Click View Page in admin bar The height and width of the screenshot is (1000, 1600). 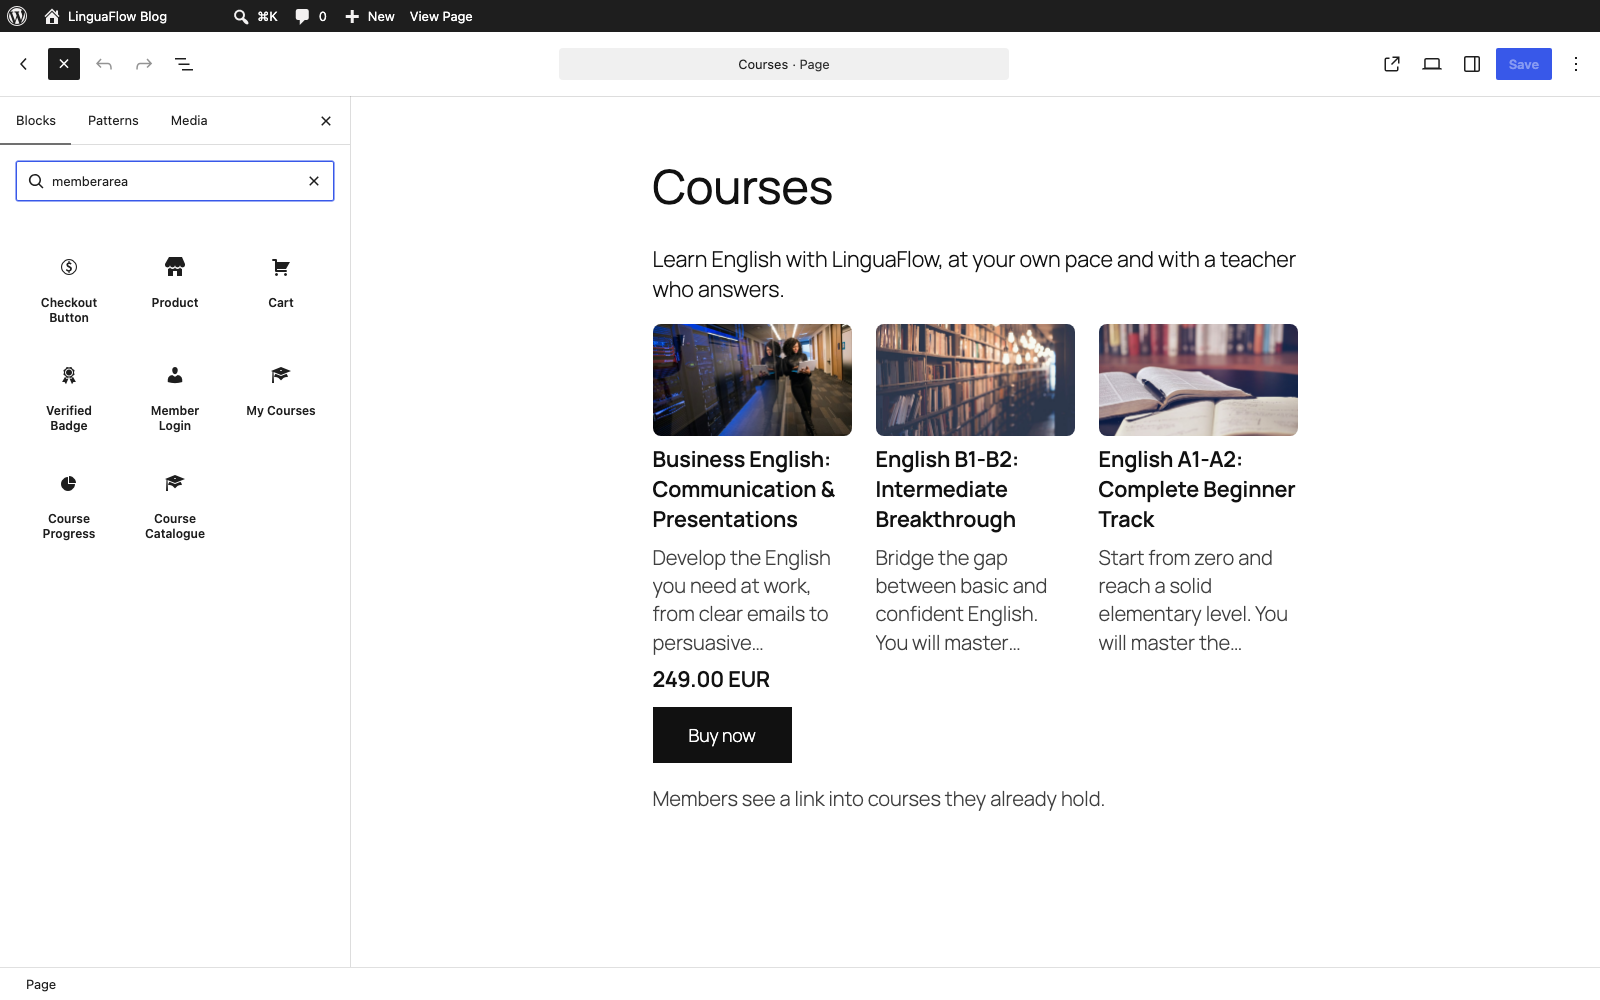pyautogui.click(x=441, y=16)
